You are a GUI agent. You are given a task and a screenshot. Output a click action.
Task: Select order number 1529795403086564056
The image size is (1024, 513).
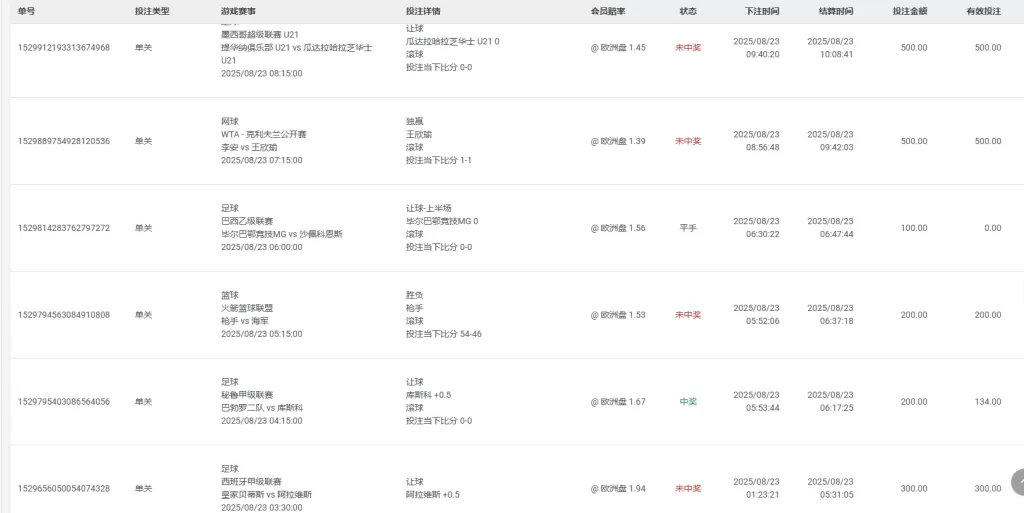click(x=64, y=402)
